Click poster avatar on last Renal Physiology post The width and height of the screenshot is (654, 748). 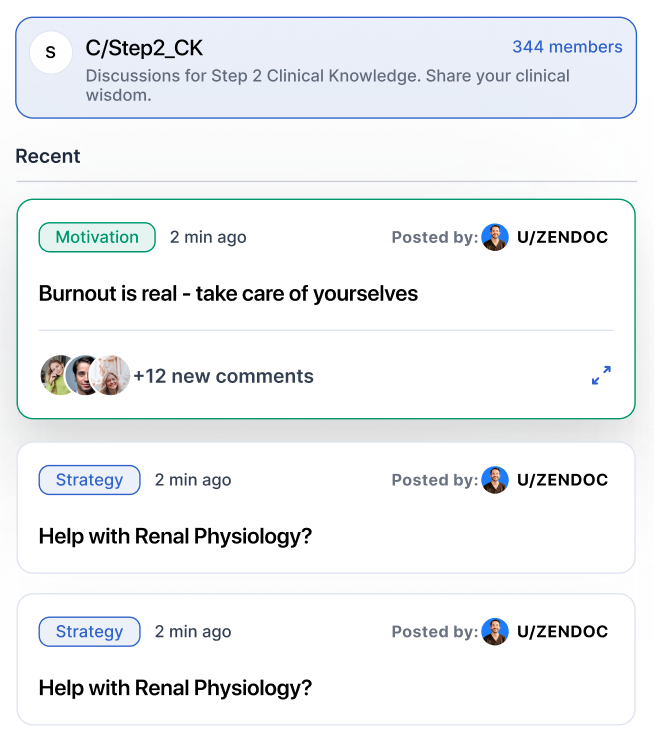495,632
